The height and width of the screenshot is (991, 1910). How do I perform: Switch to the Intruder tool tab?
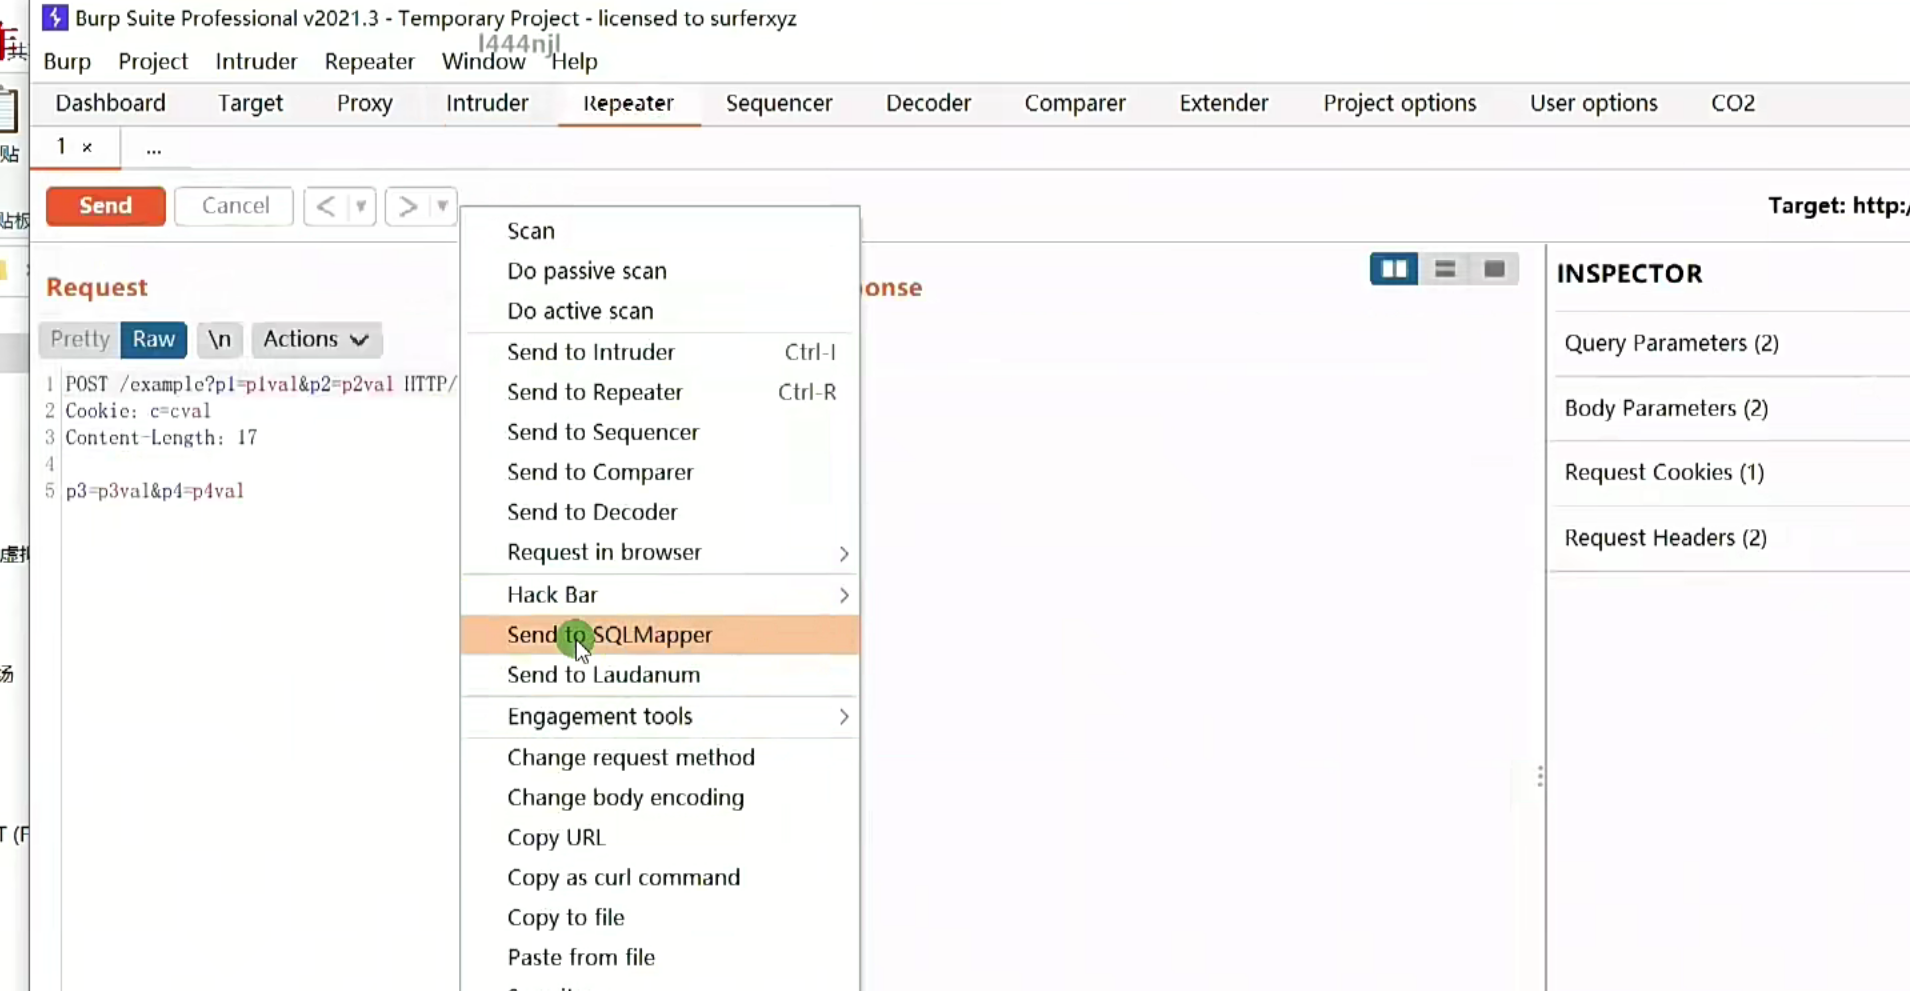(x=487, y=103)
